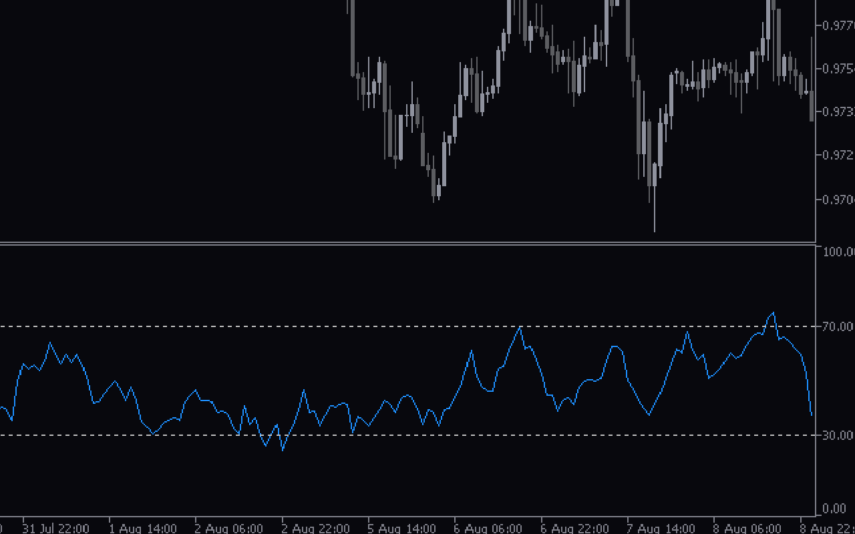Click the RSI 70.00 level label
855x534 pixels.
[838, 327]
